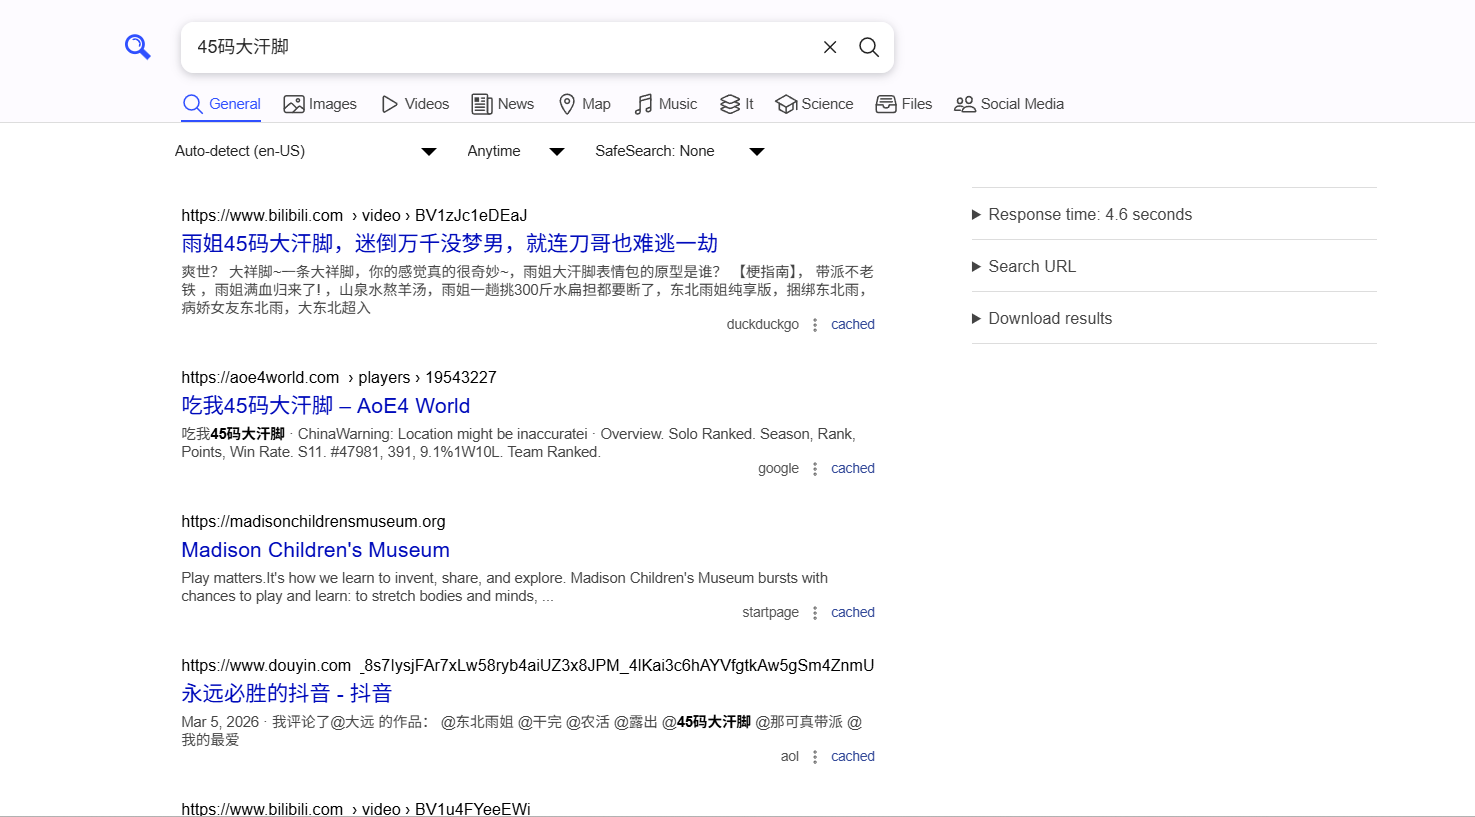
Task: Open the Anytime time range dropdown
Action: pos(516,151)
